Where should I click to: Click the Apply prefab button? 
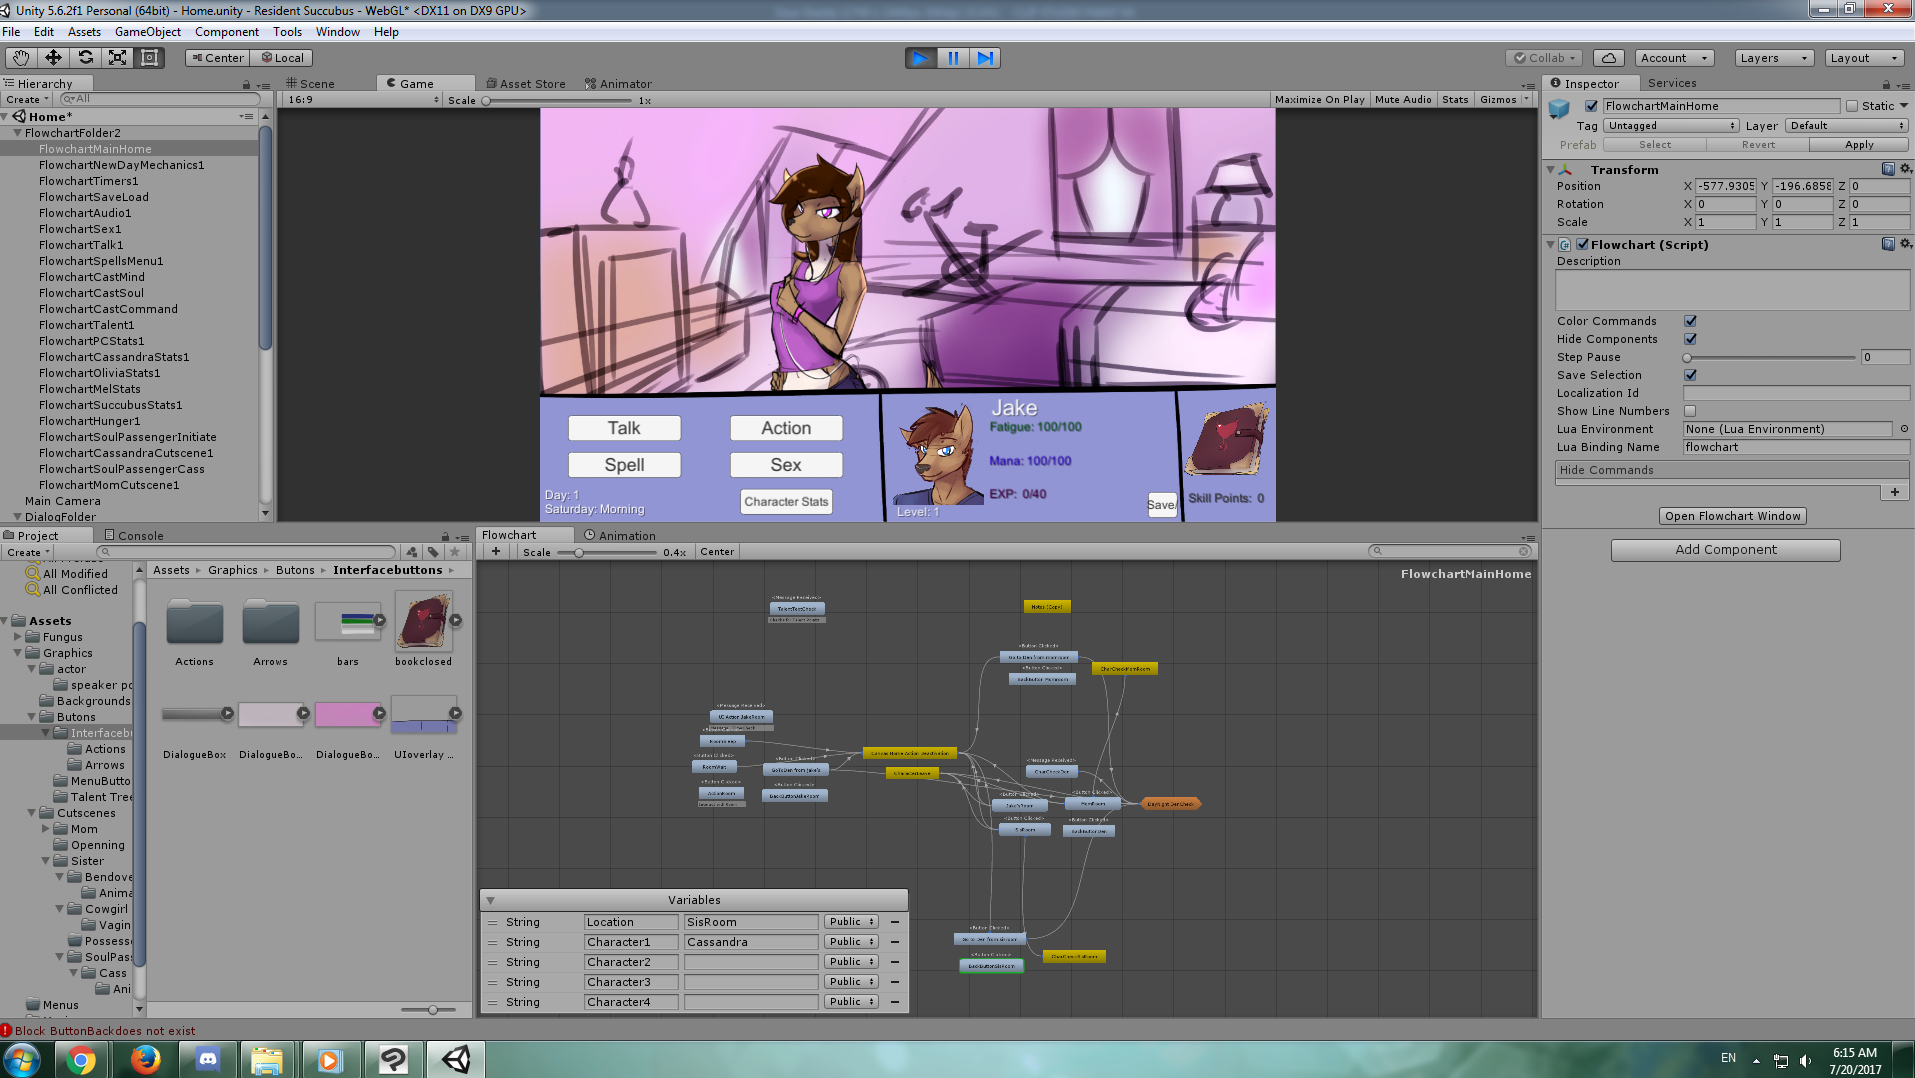click(x=1859, y=145)
